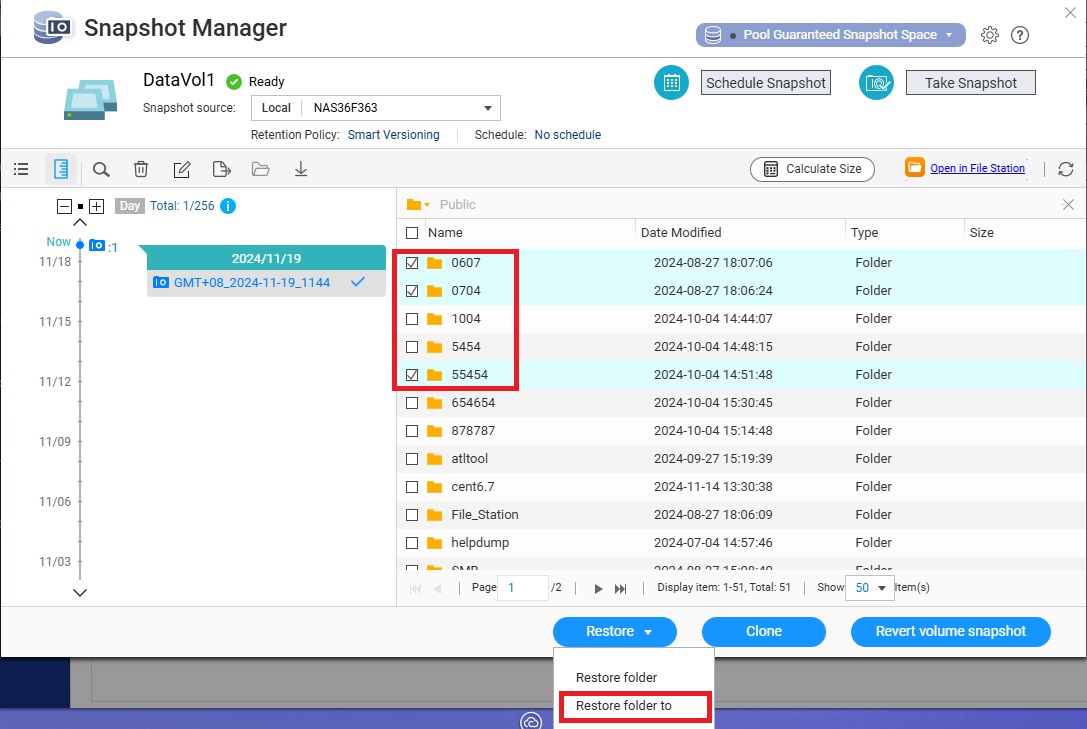Sort by the Size column header

coord(981,233)
